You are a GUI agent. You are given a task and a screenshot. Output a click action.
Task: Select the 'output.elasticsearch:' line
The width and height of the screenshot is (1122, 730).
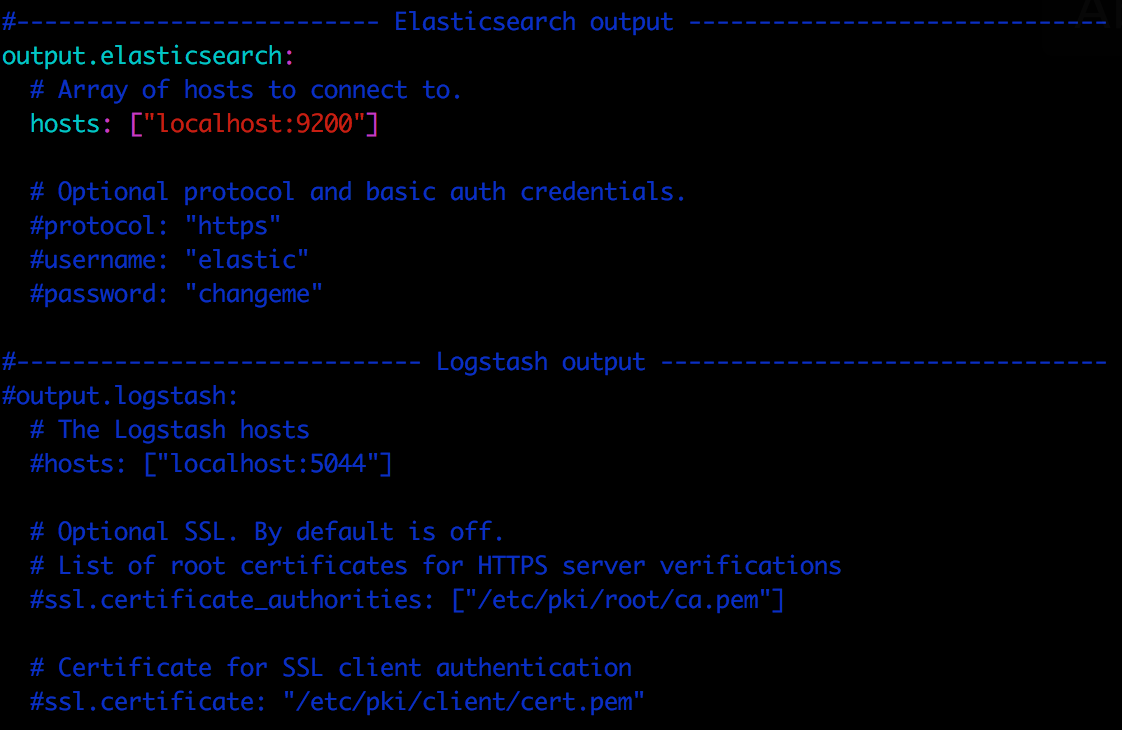click(x=148, y=56)
